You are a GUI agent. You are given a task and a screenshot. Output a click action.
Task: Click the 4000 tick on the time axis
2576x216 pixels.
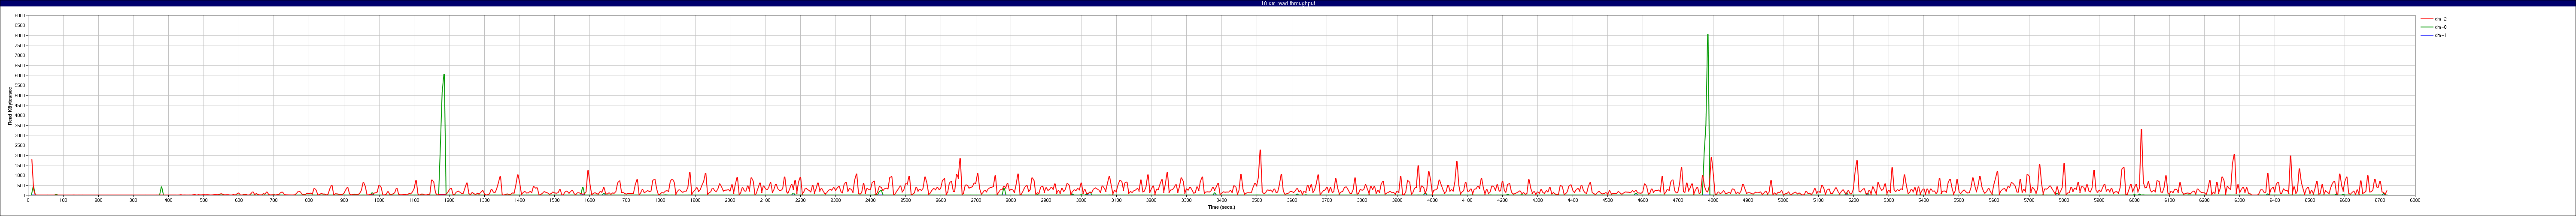coord(1432,201)
